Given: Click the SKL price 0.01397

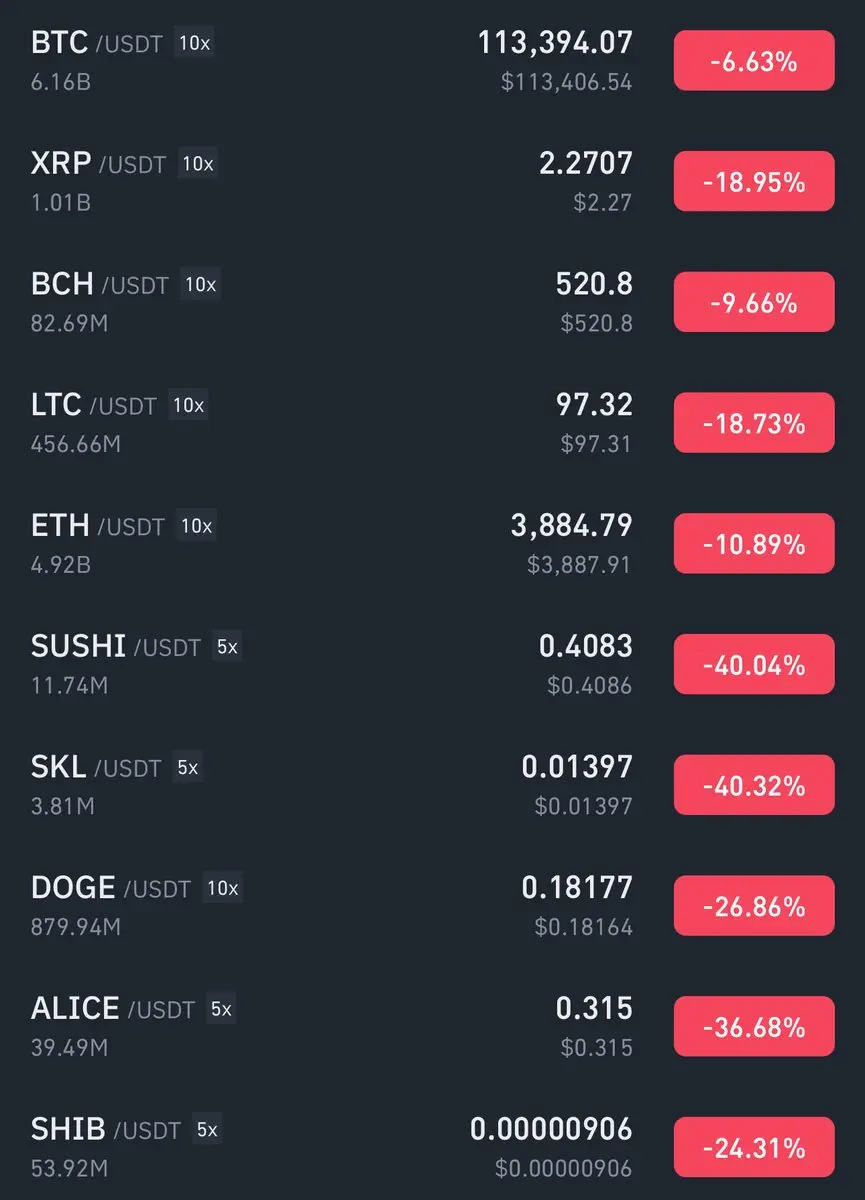Looking at the screenshot, I should (x=577, y=767).
